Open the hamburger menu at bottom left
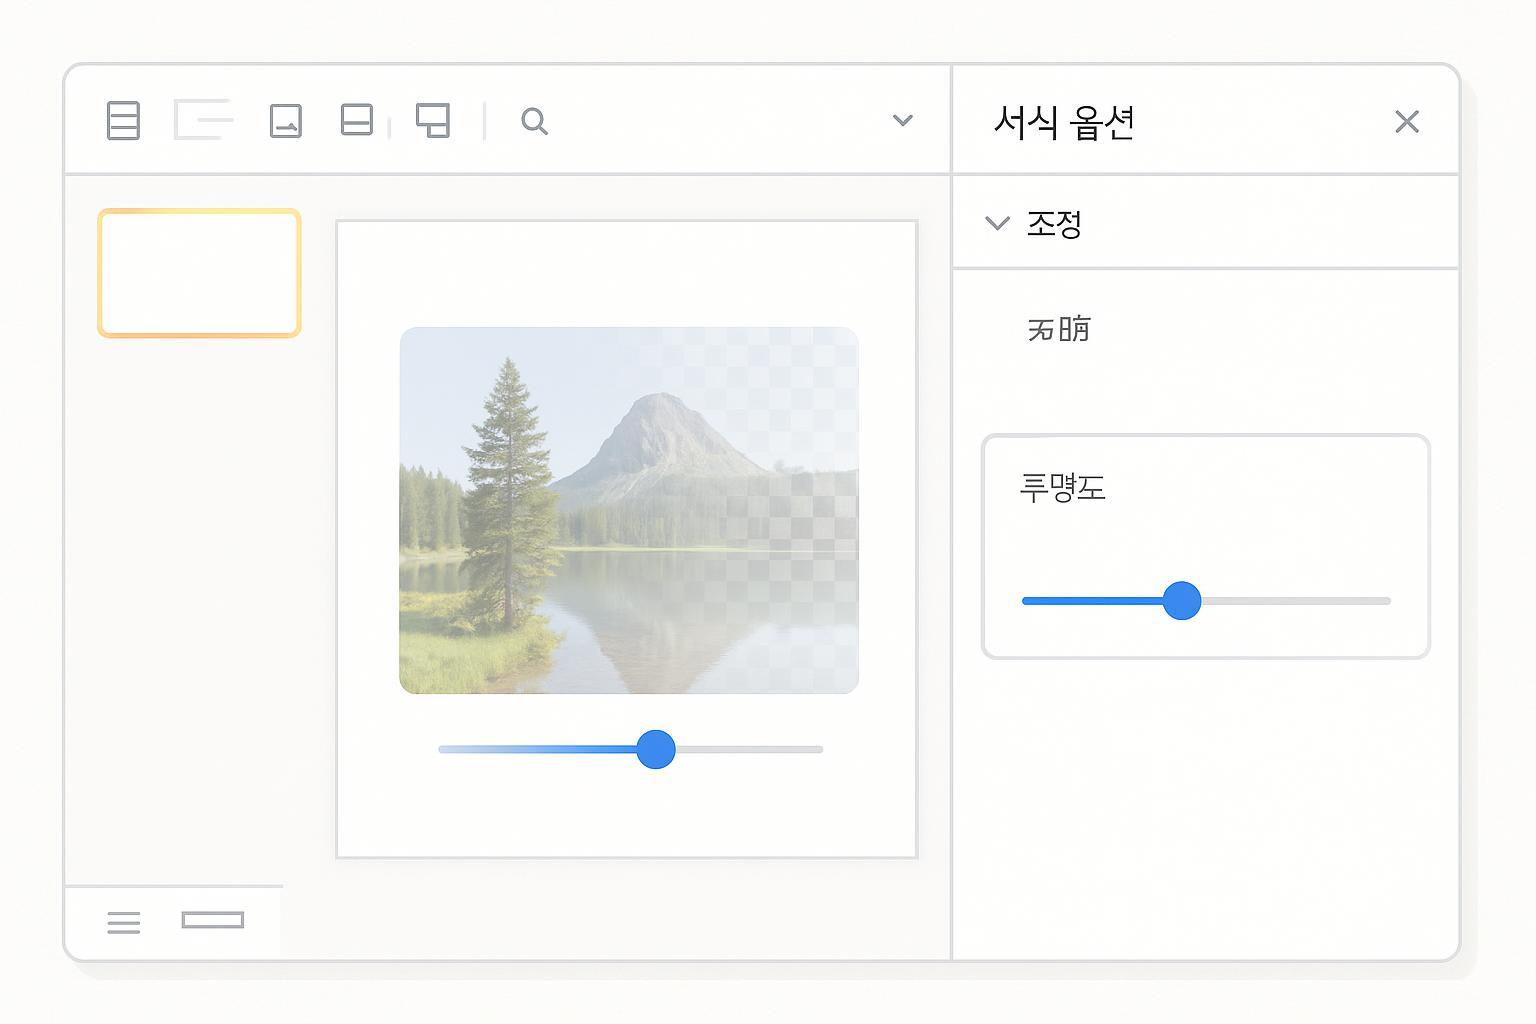The image size is (1536, 1024). click(x=124, y=922)
